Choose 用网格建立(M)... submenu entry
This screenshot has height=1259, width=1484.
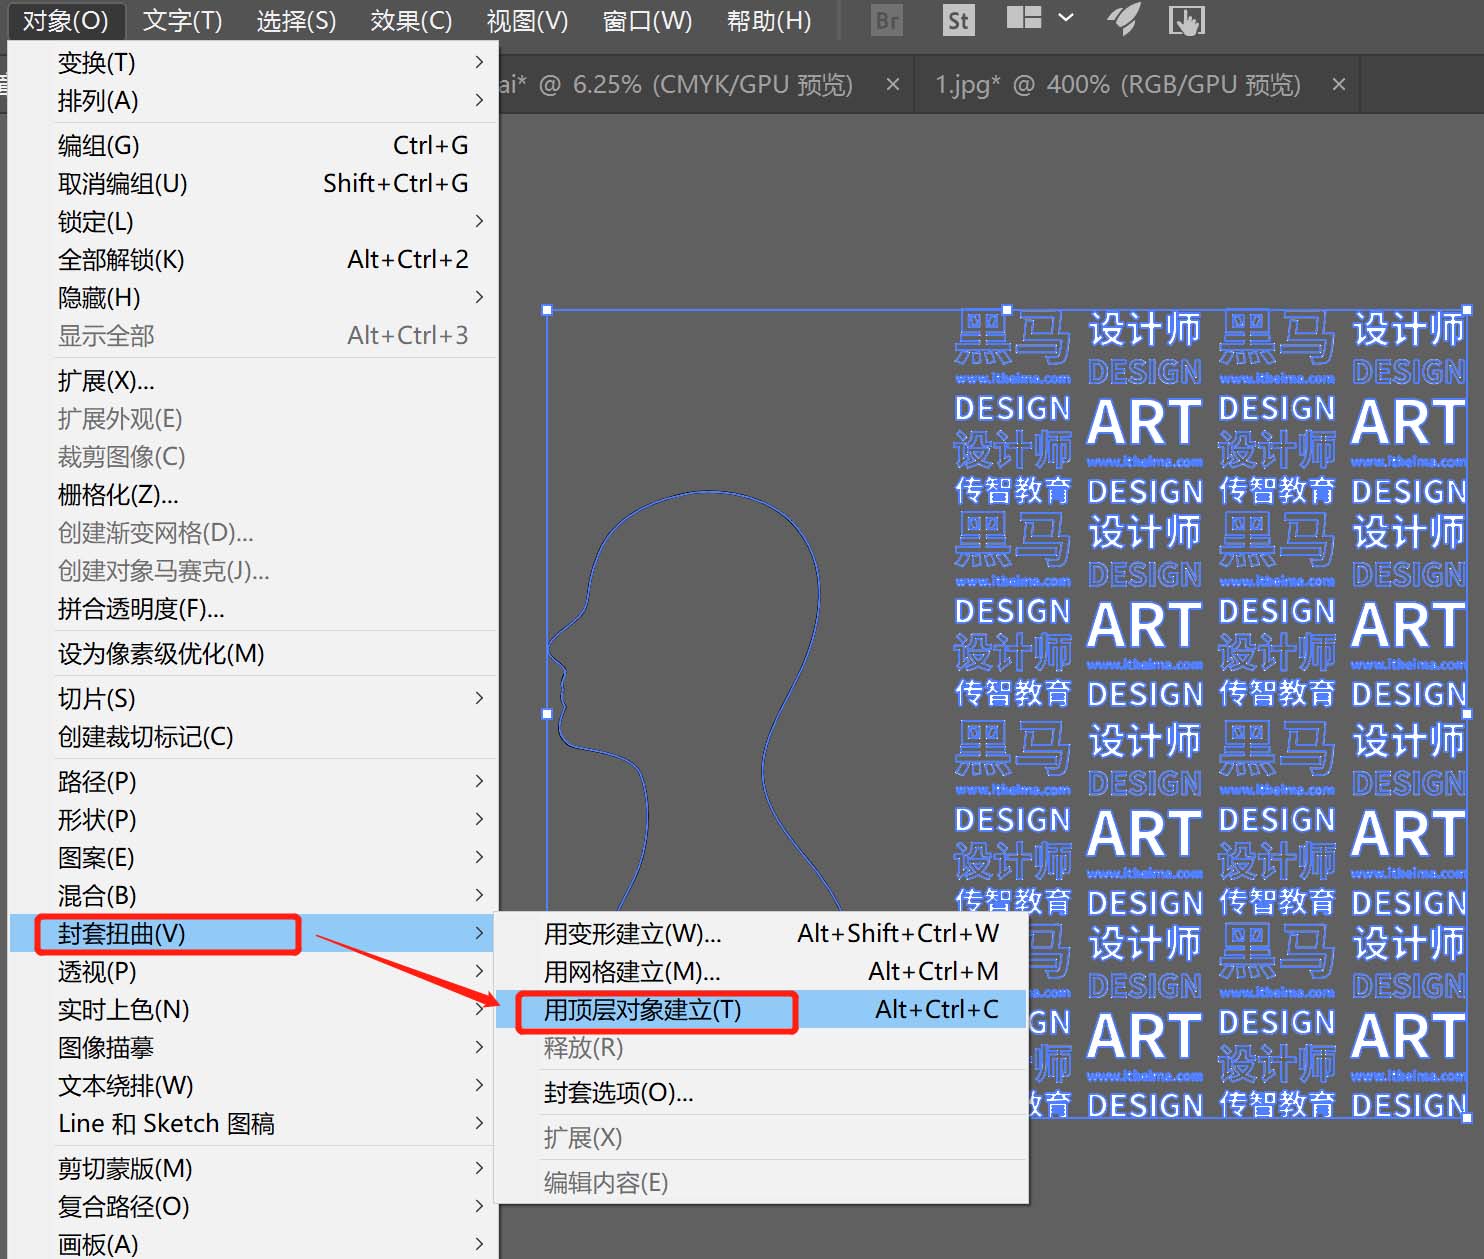(x=763, y=971)
